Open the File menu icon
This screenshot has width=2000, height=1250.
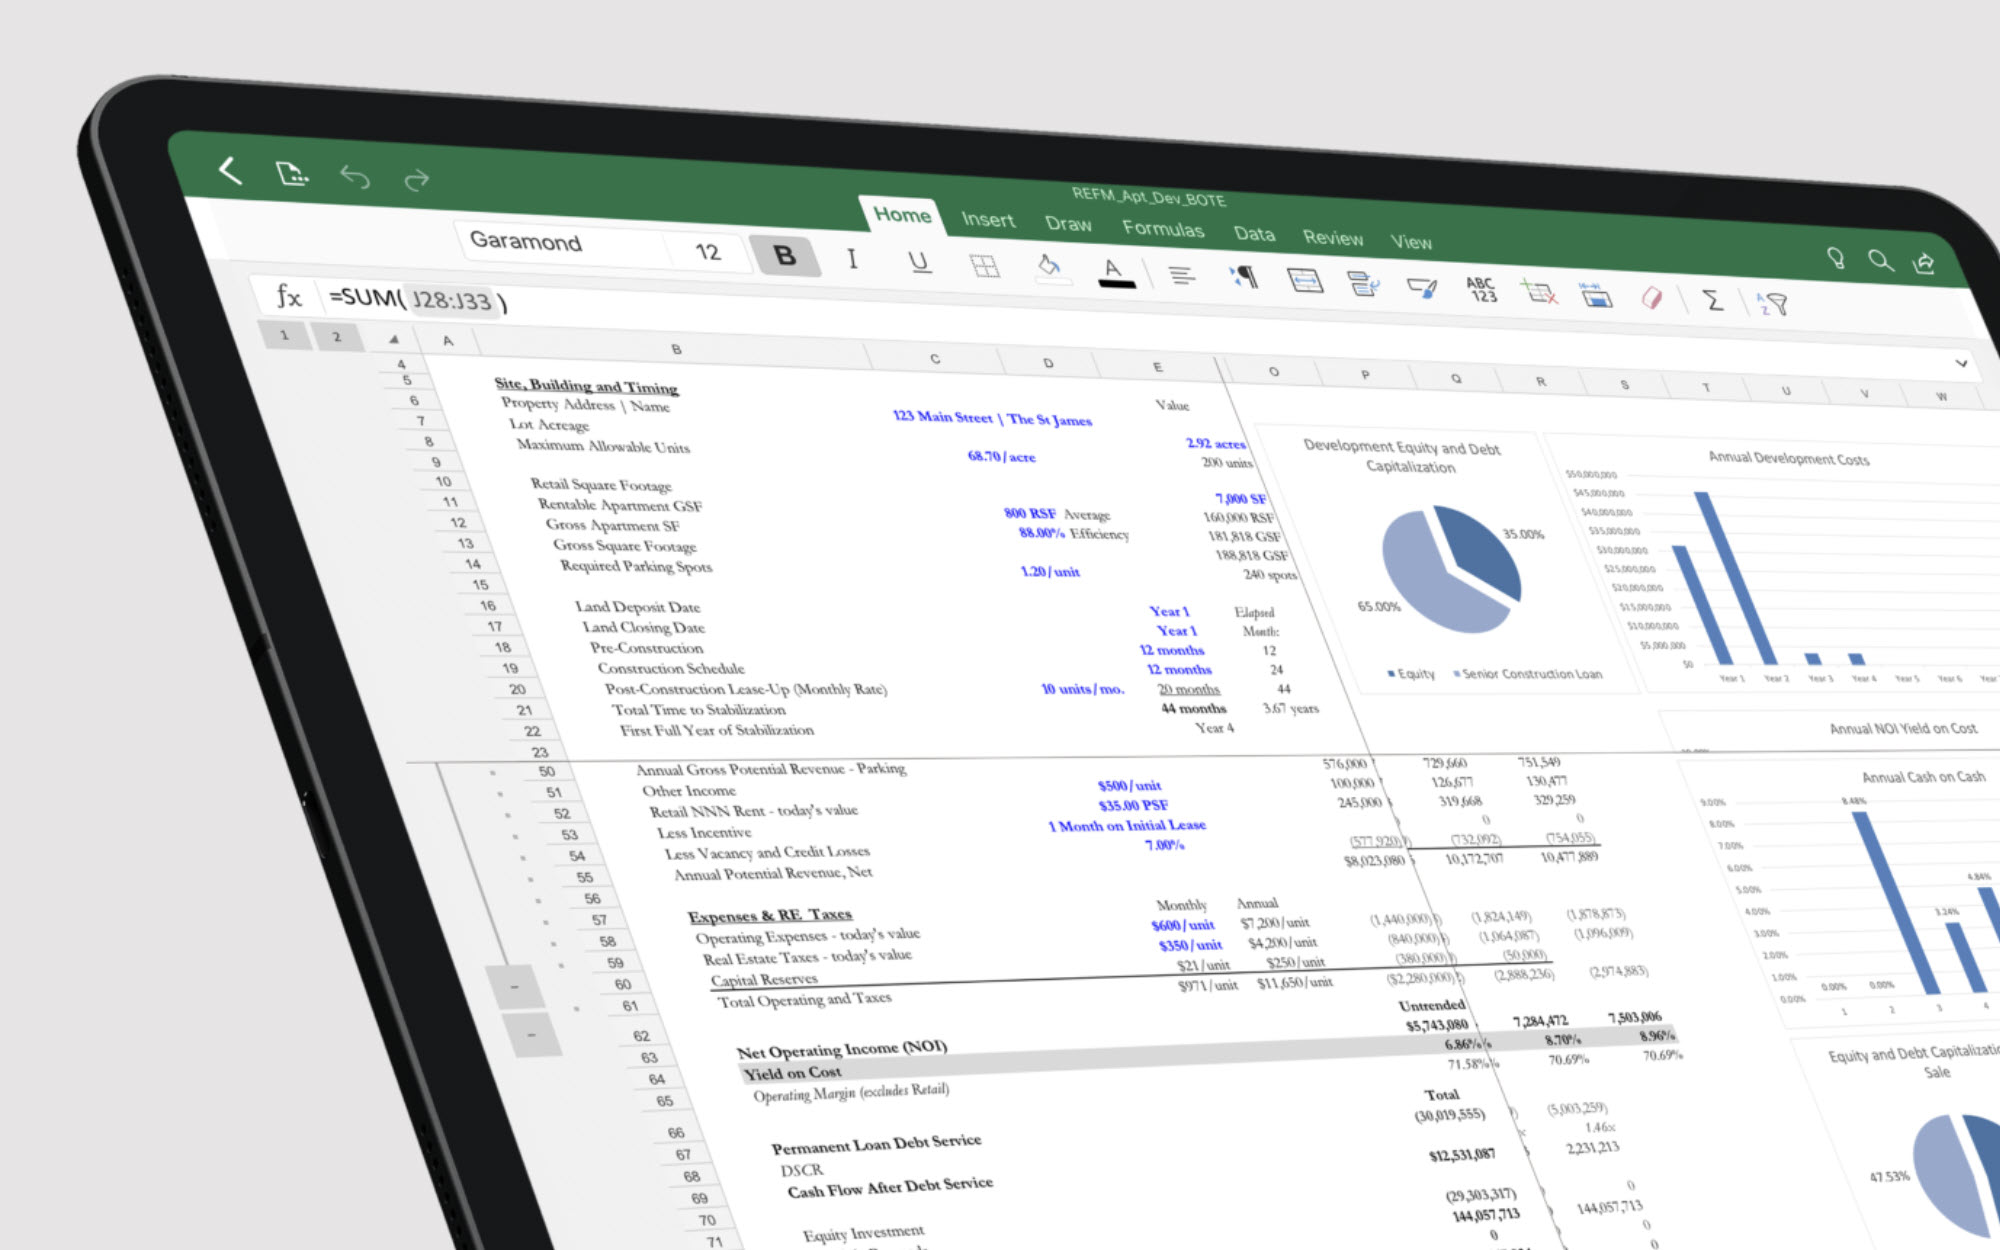click(x=291, y=174)
